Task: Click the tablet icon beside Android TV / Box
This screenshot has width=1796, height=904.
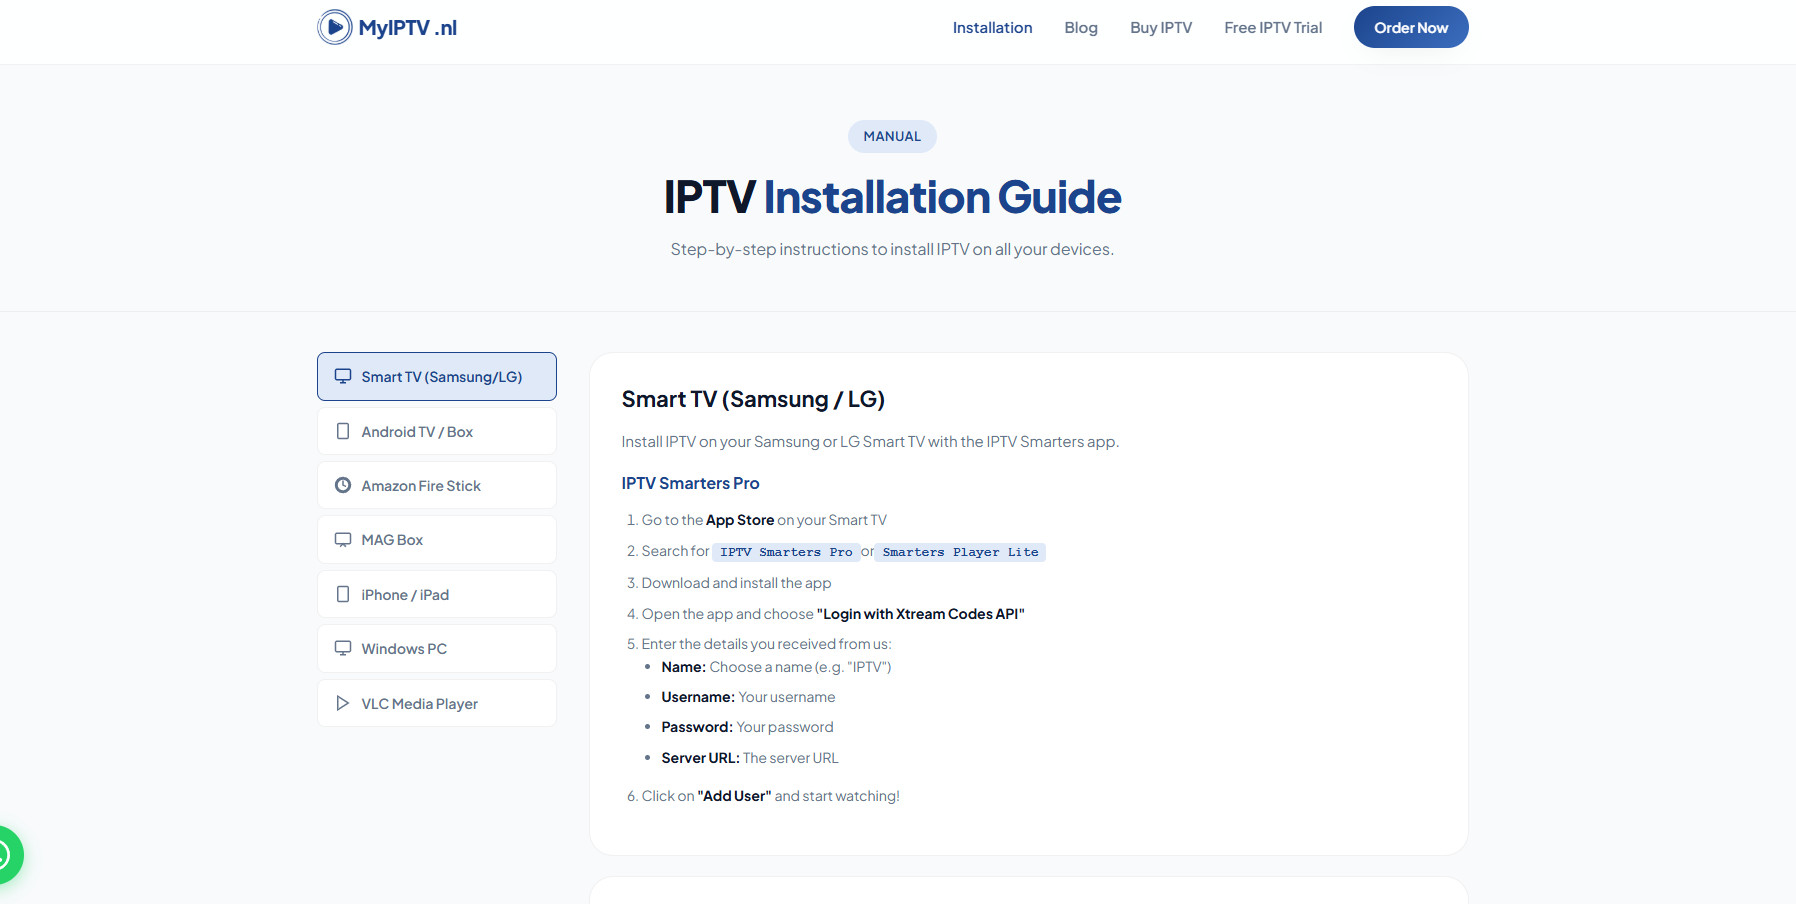Action: (x=343, y=431)
